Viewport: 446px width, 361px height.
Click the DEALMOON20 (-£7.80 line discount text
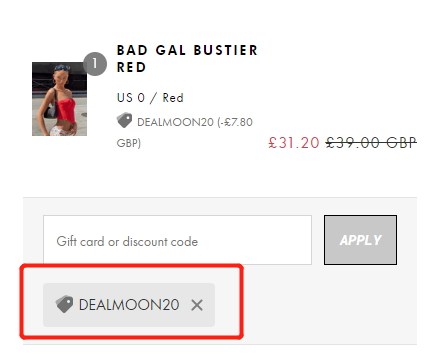(195, 122)
